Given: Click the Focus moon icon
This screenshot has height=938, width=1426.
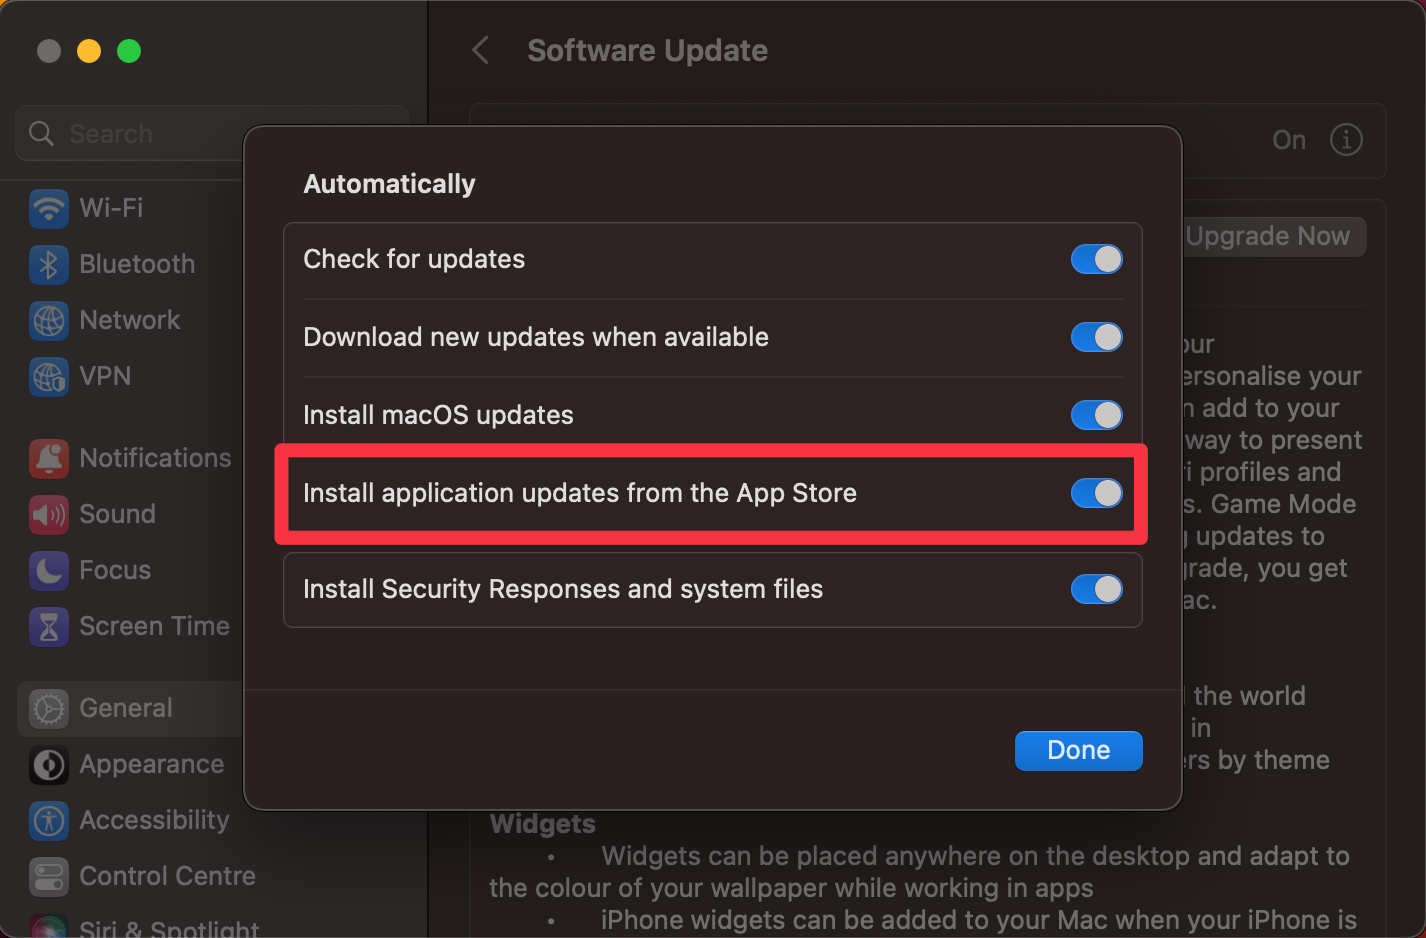Looking at the screenshot, I should coord(48,570).
